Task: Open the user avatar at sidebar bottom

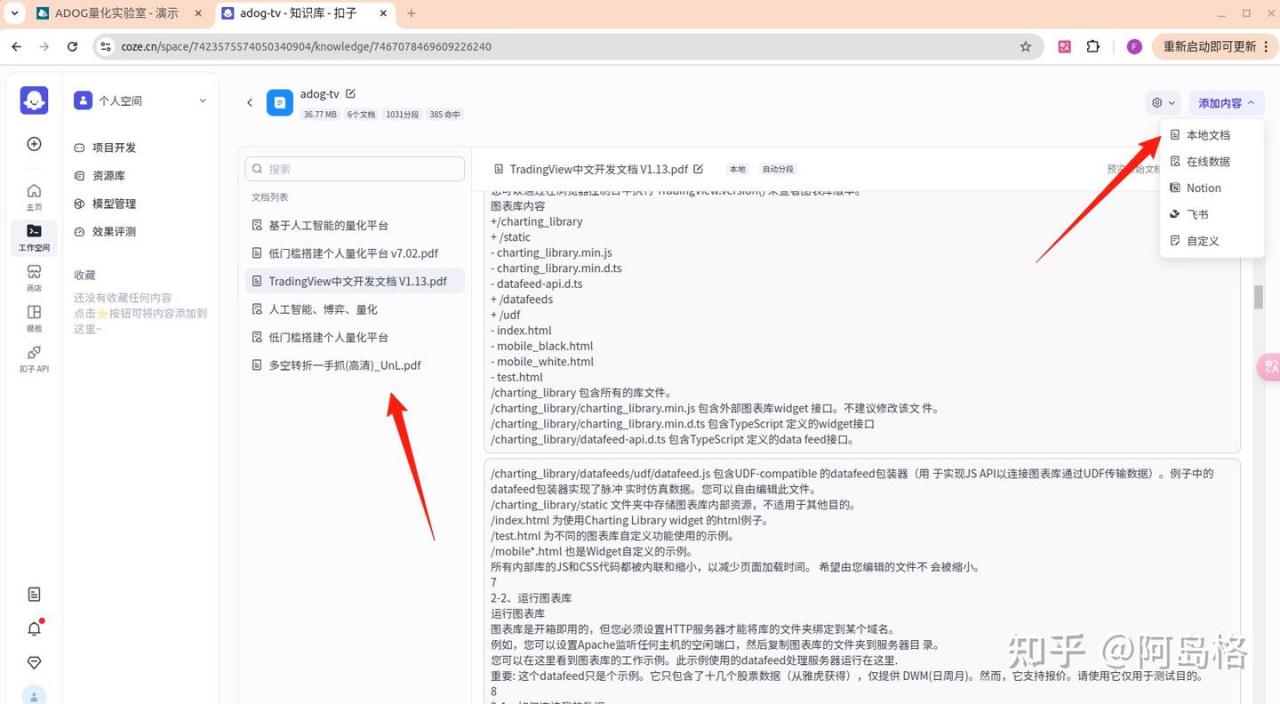Action: coord(34,695)
